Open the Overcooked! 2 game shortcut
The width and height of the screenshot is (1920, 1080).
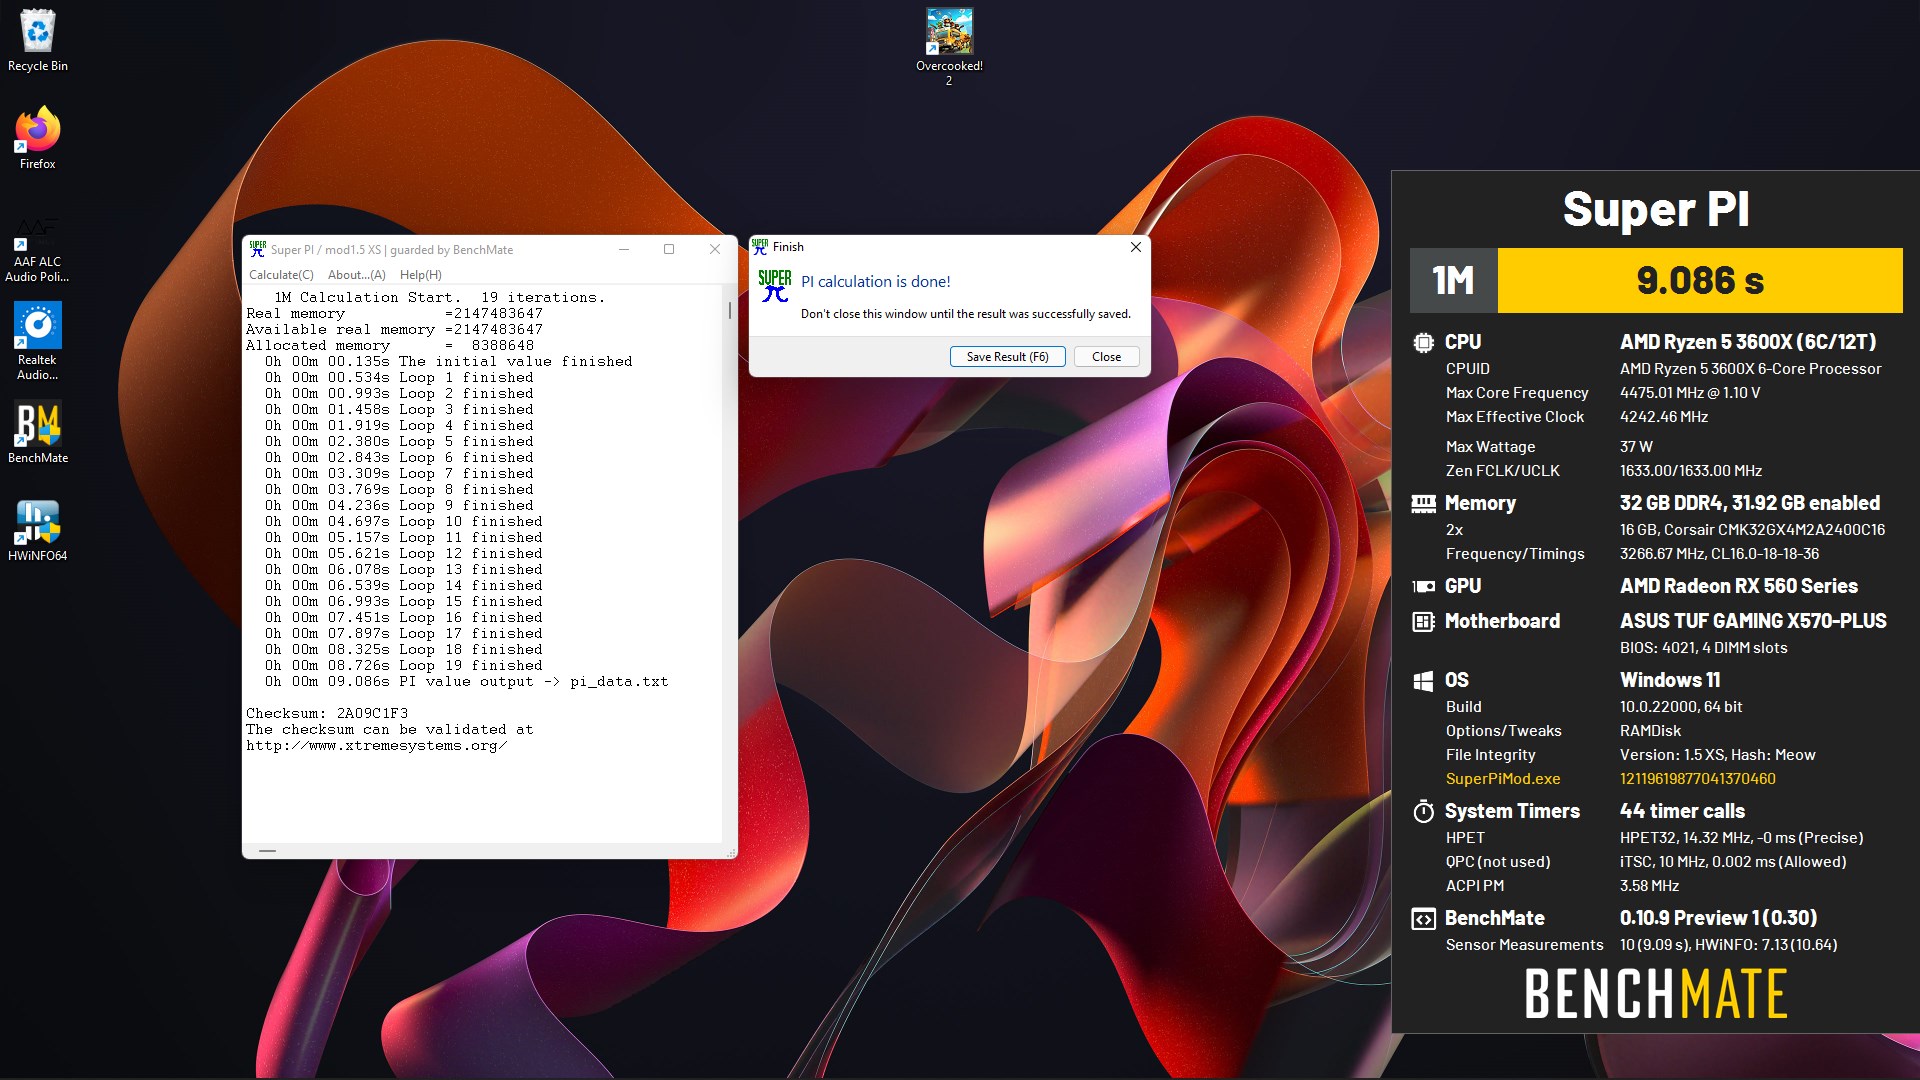click(x=949, y=47)
